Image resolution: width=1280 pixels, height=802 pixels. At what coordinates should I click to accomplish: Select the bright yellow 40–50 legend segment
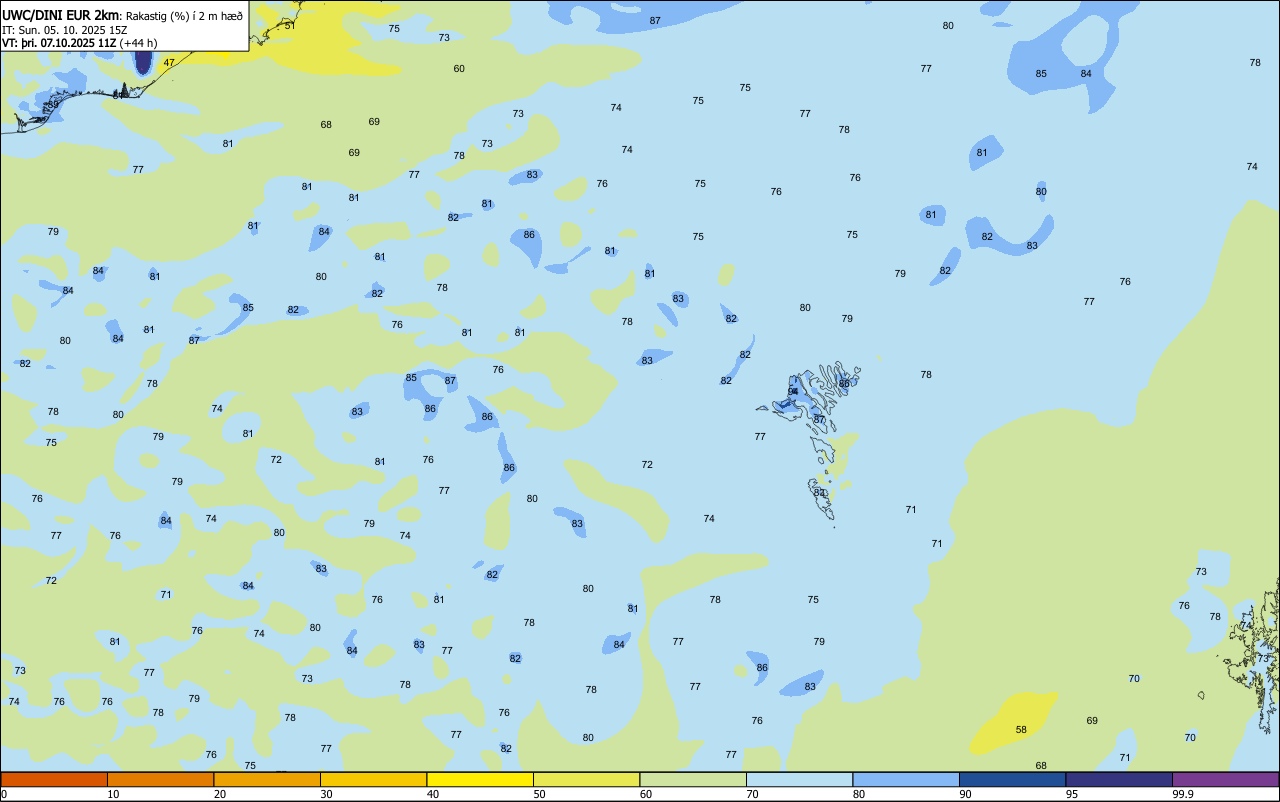pyautogui.click(x=480, y=779)
